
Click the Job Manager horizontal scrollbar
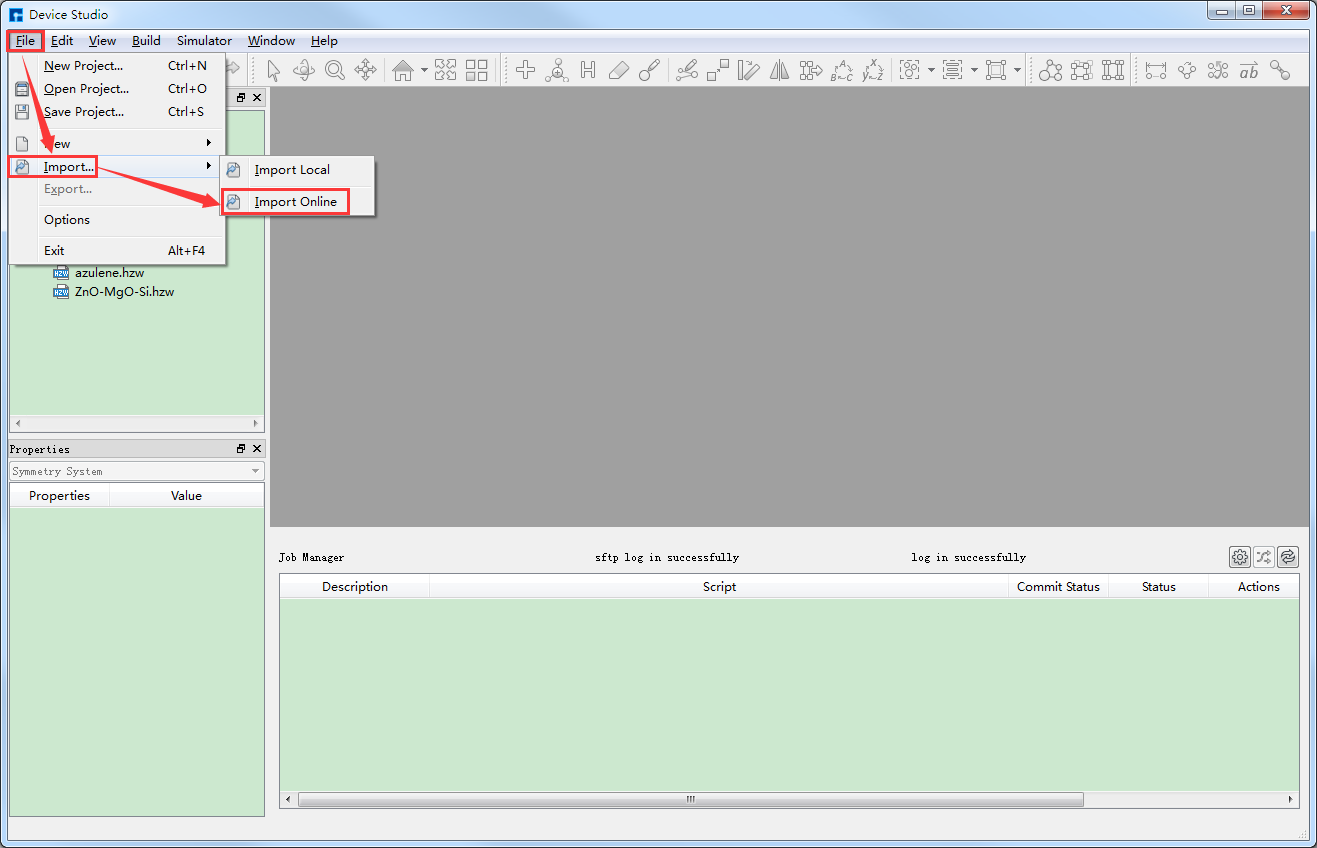[x=690, y=800]
